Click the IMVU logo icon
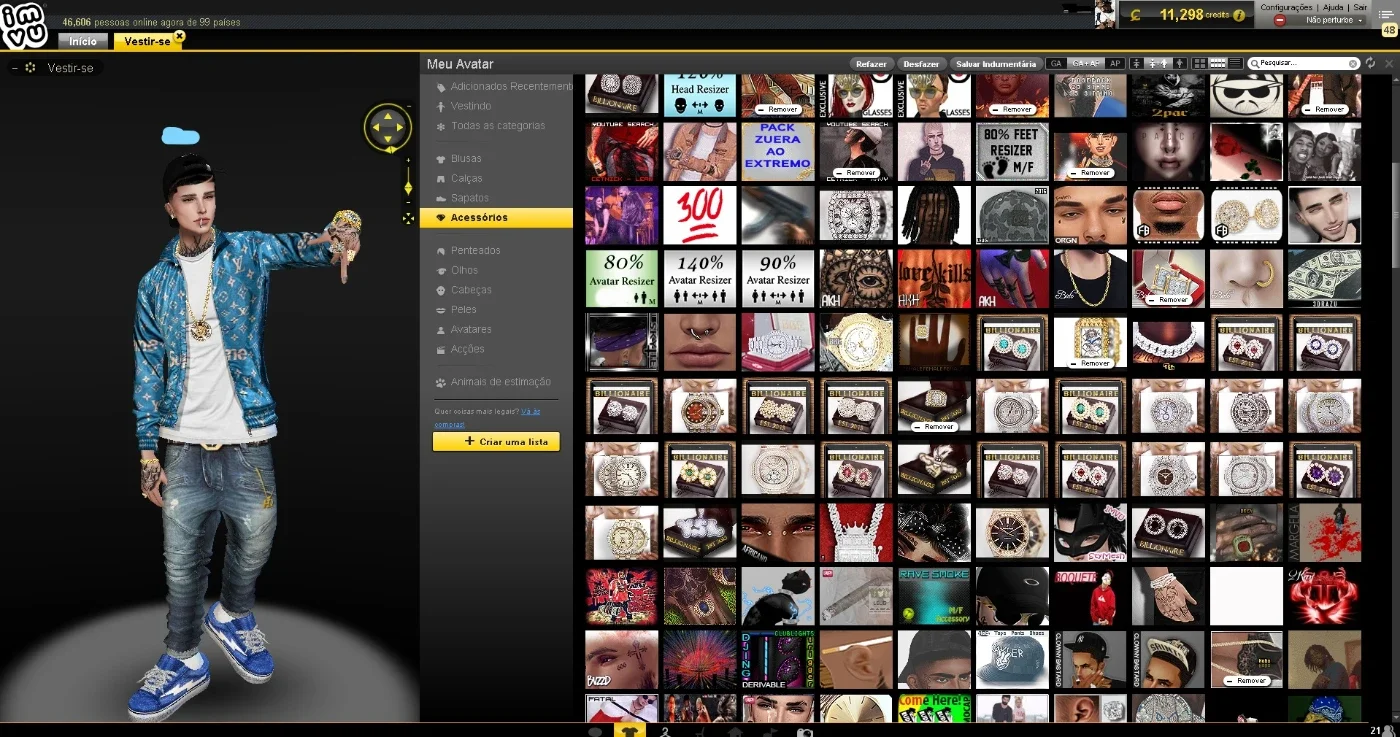Image resolution: width=1400 pixels, height=737 pixels. (x=24, y=26)
